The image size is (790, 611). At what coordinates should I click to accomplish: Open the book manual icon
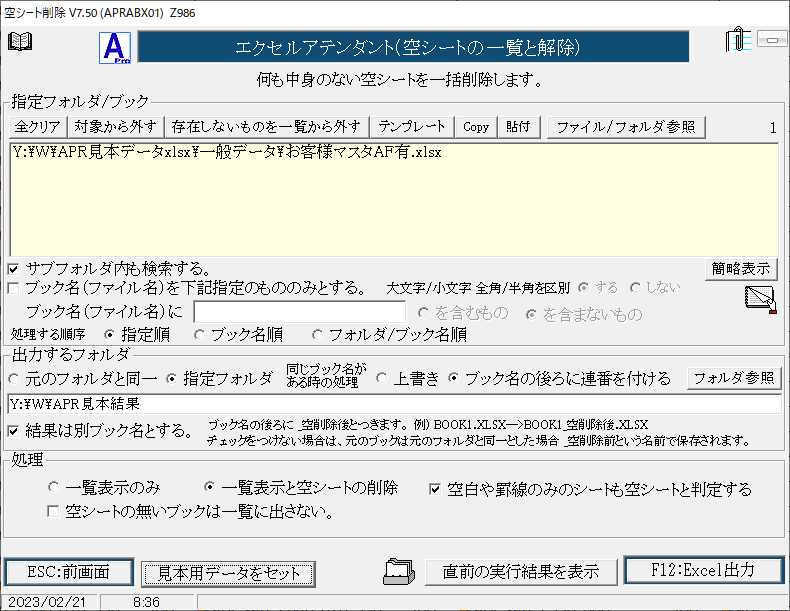[20, 41]
